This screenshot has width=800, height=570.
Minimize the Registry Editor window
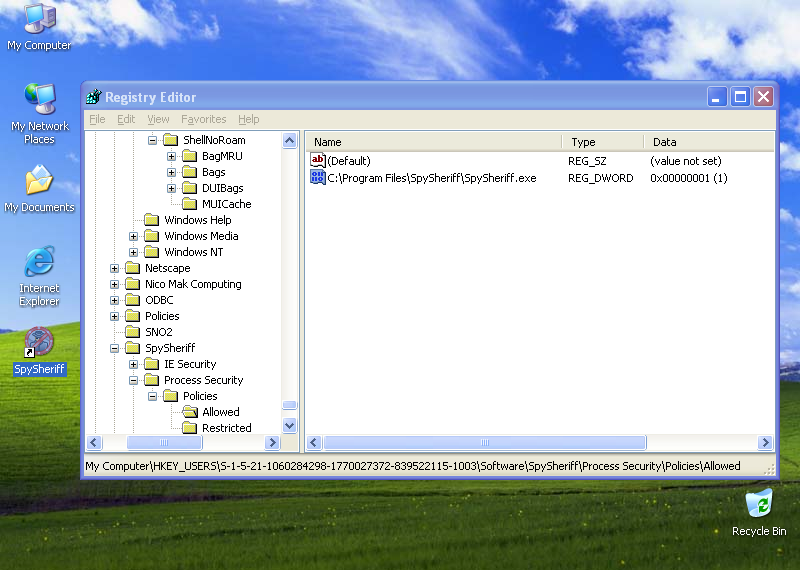click(716, 96)
